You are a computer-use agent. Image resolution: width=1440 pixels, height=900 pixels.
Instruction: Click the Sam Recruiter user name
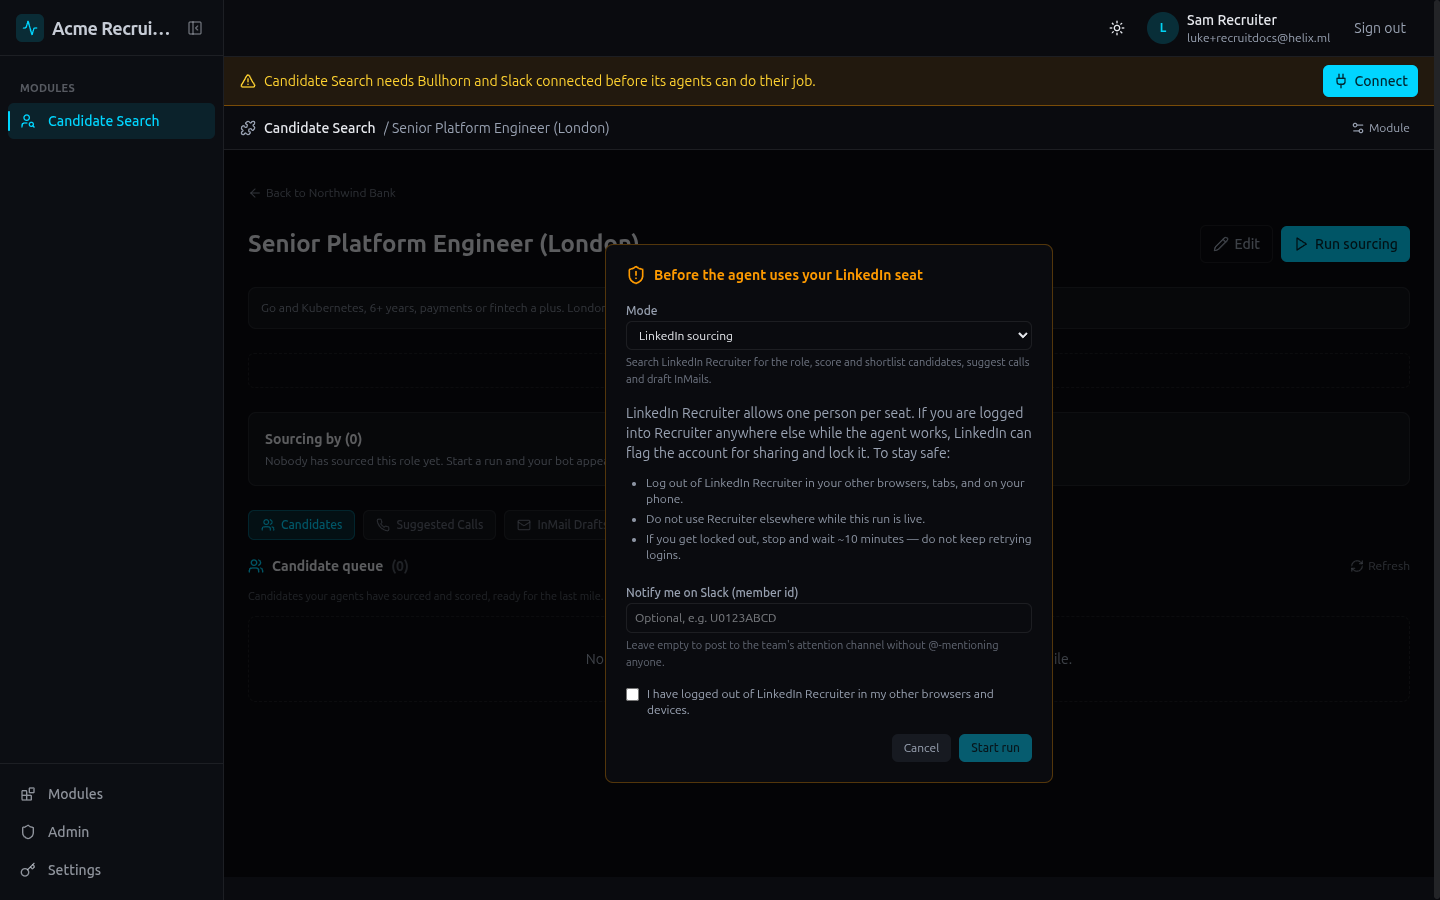[1231, 20]
